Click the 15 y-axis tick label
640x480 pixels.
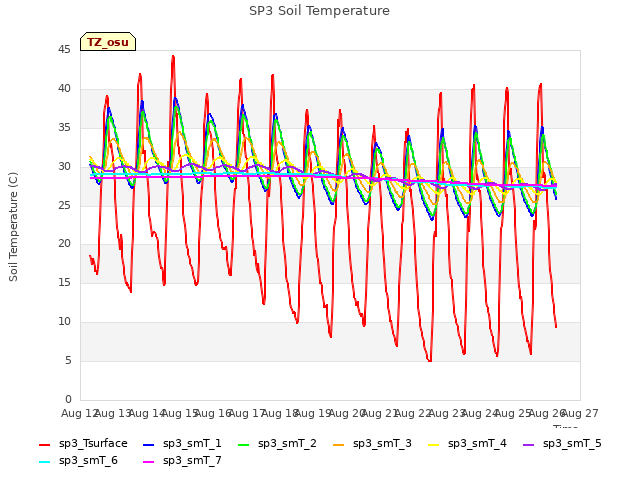[64, 282]
